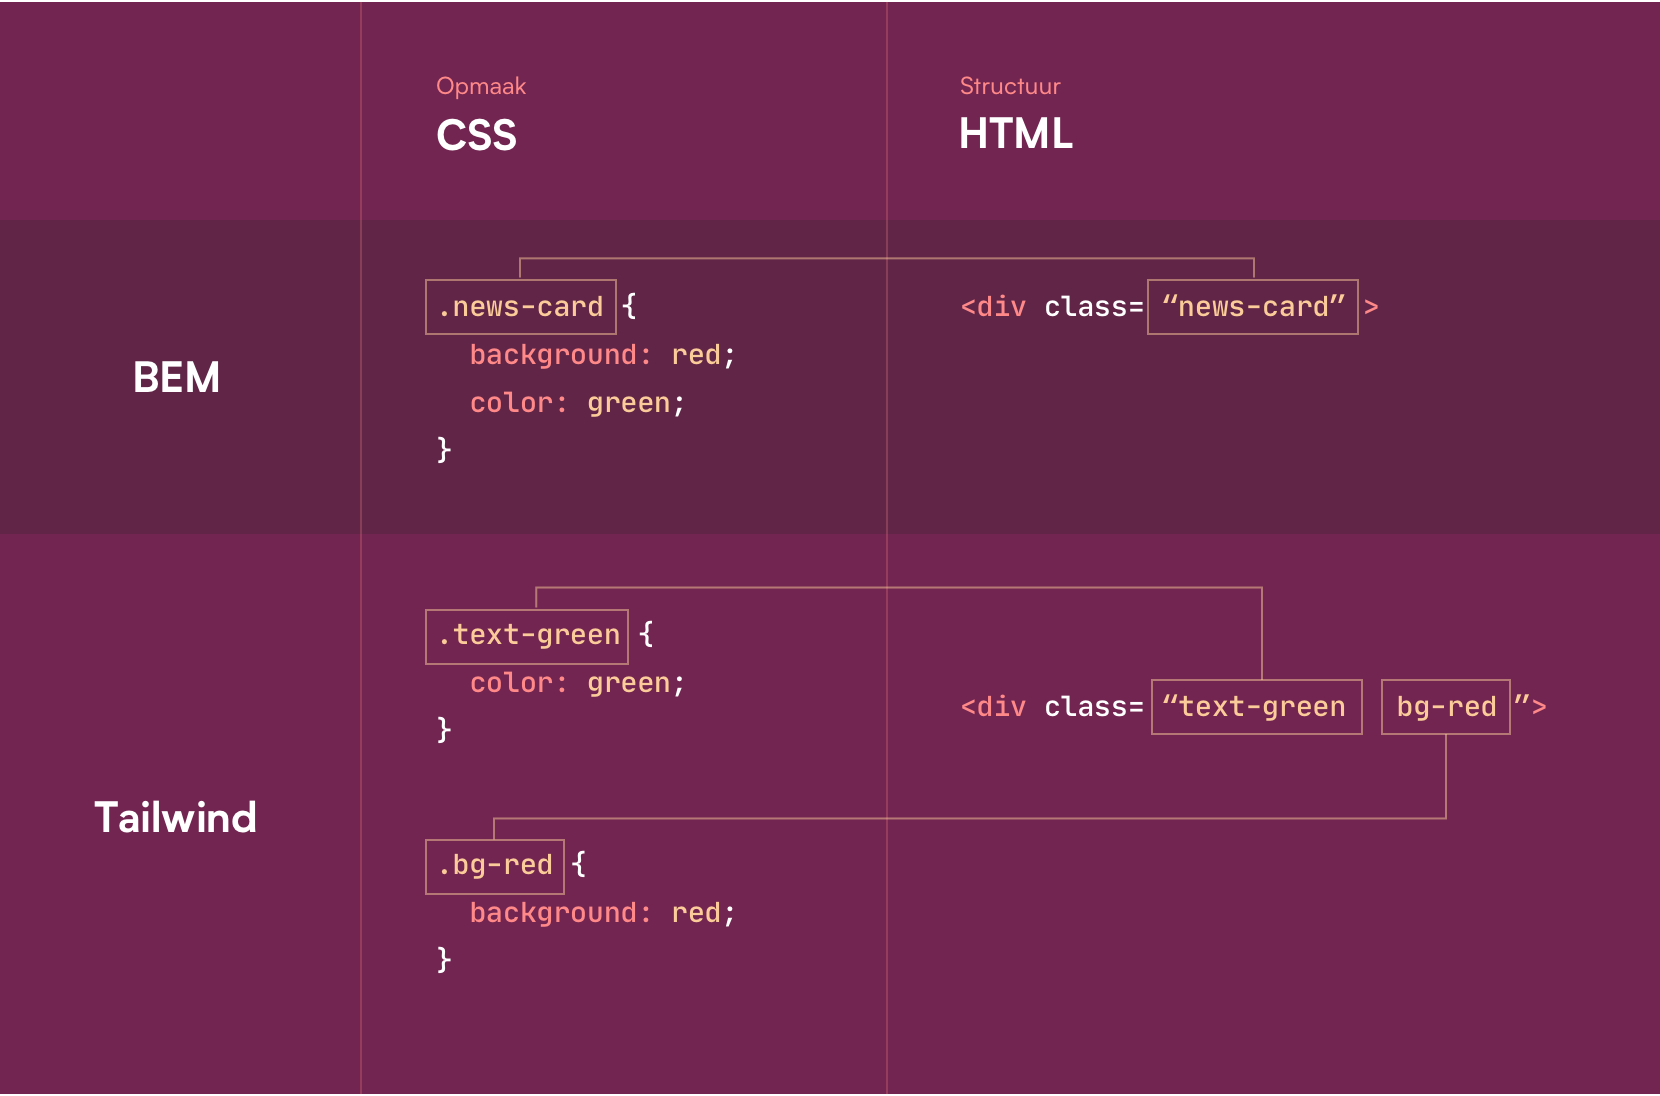Click the boxed .text-green CSS selector

(x=527, y=637)
